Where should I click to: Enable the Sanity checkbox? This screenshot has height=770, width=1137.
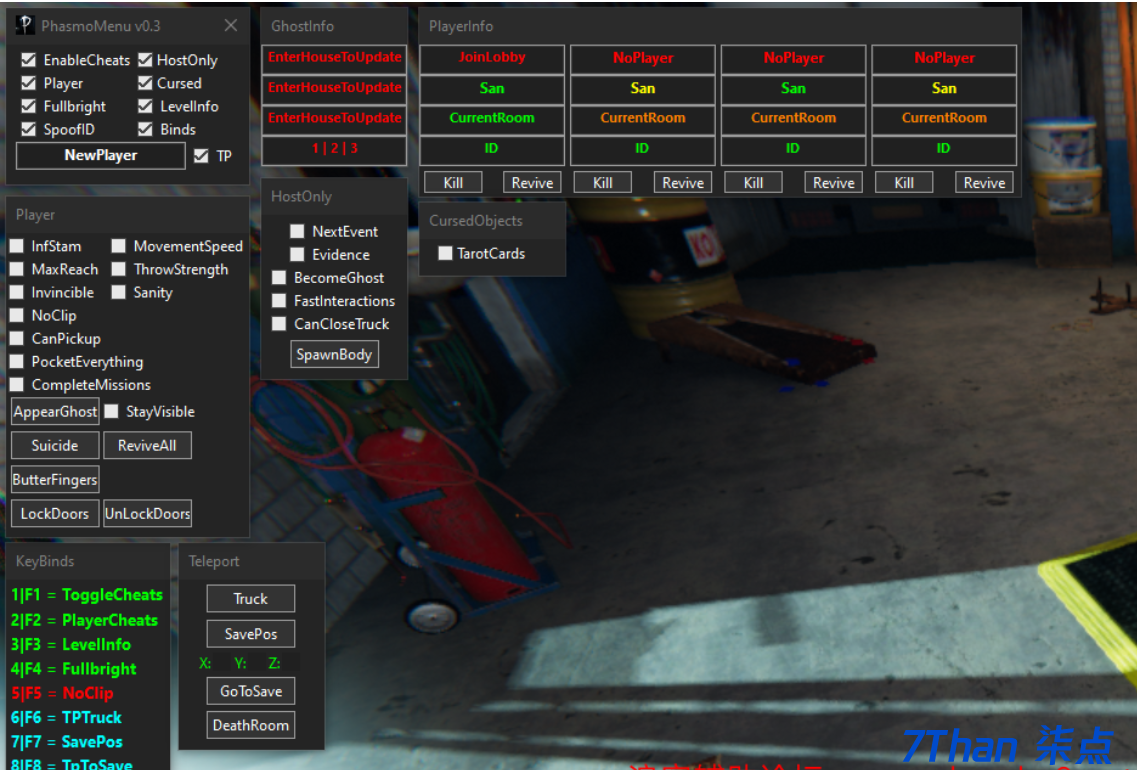pos(118,292)
